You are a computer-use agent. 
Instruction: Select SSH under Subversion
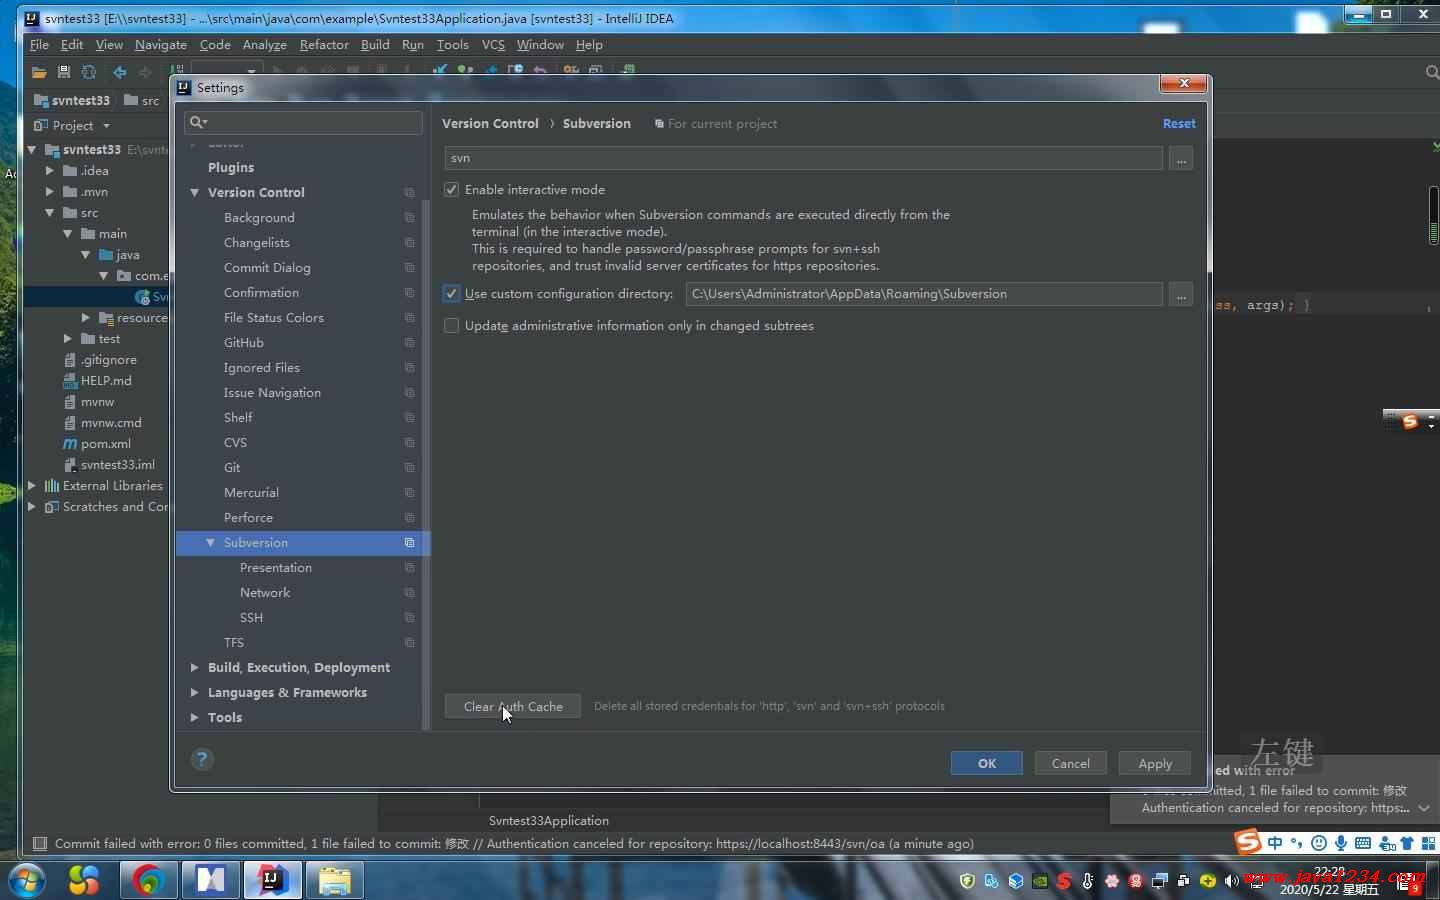[251, 618]
